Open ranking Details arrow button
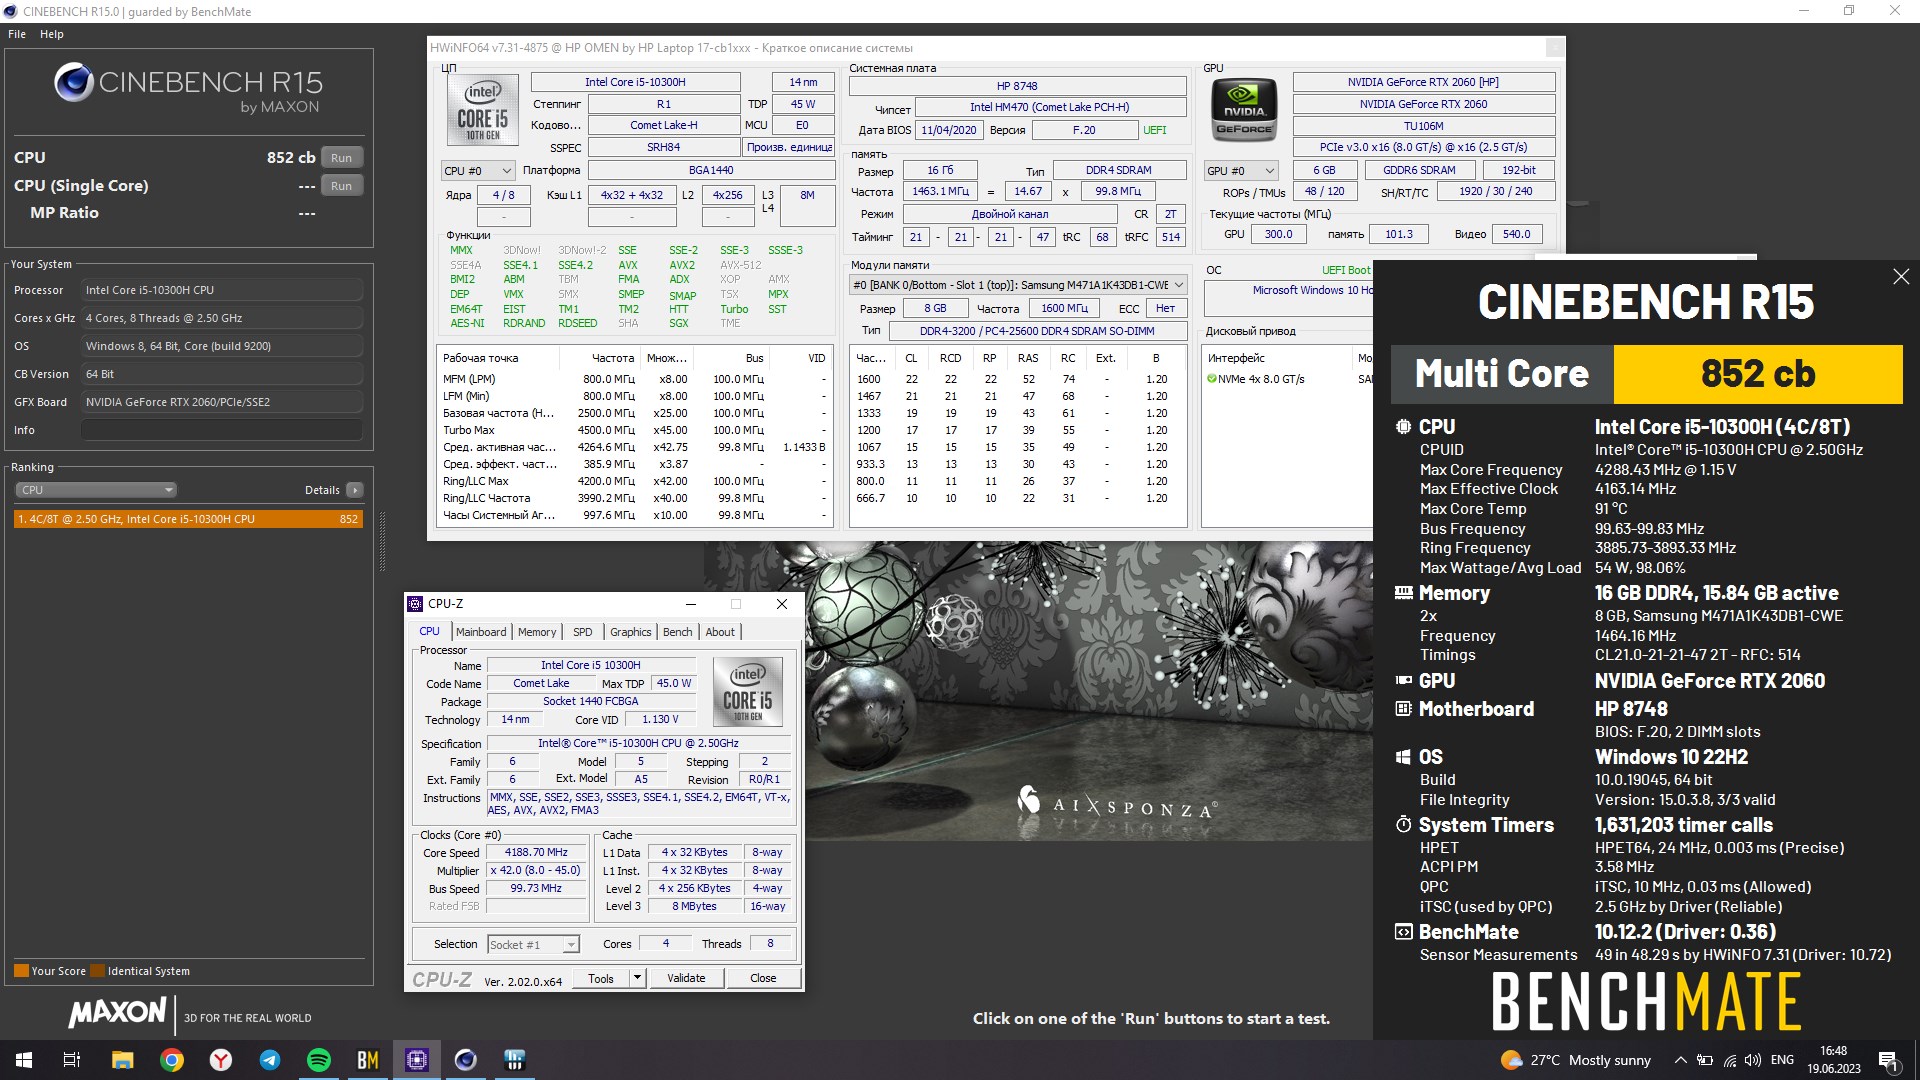1920x1080 pixels. click(354, 490)
